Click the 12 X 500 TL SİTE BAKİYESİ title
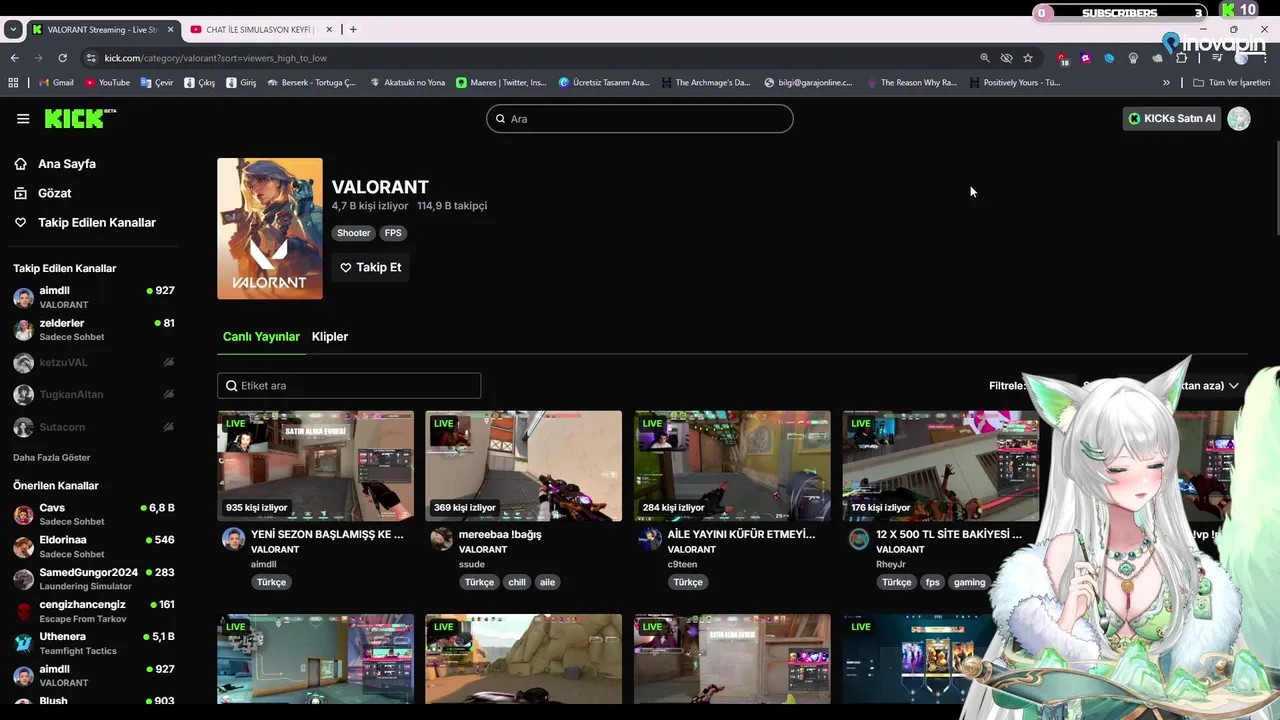The width and height of the screenshot is (1280, 720). [x=949, y=535]
